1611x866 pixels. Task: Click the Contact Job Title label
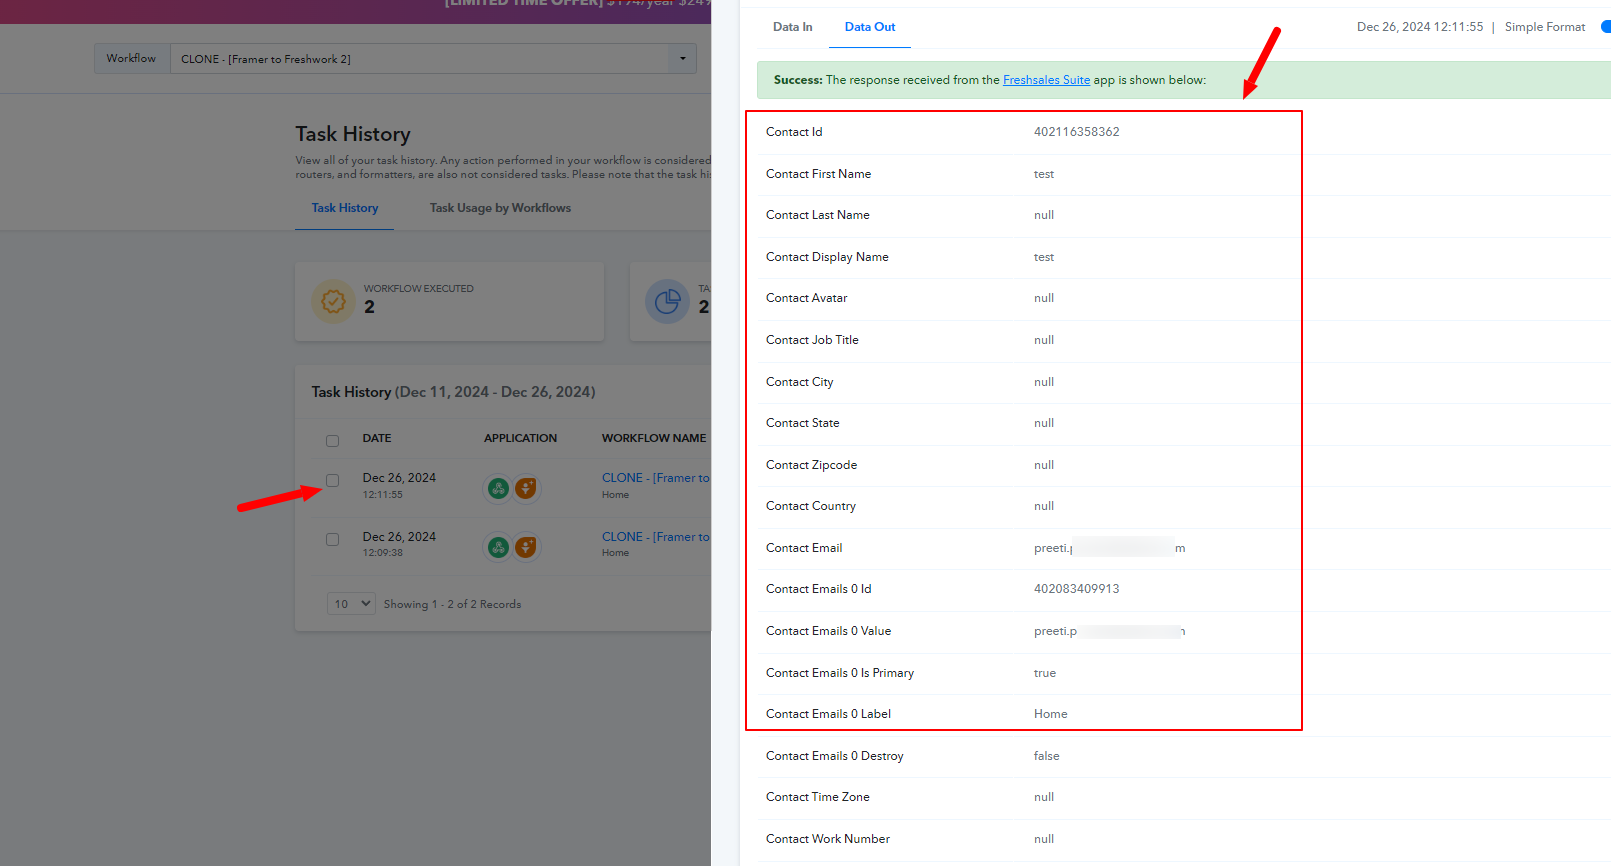point(812,340)
